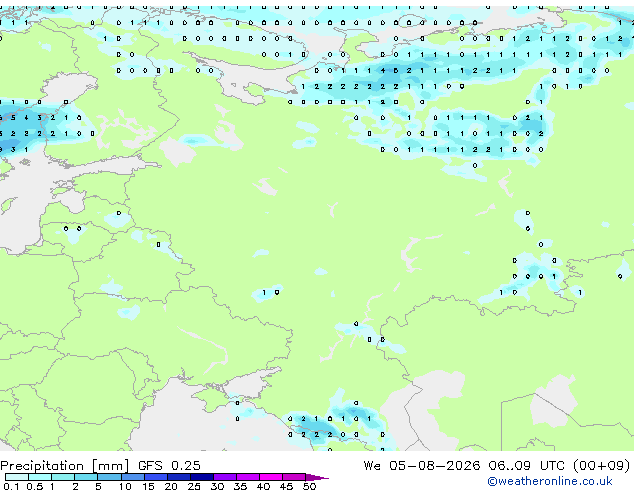Select the 0.1–0.5 mm legend swatch

(17, 477)
